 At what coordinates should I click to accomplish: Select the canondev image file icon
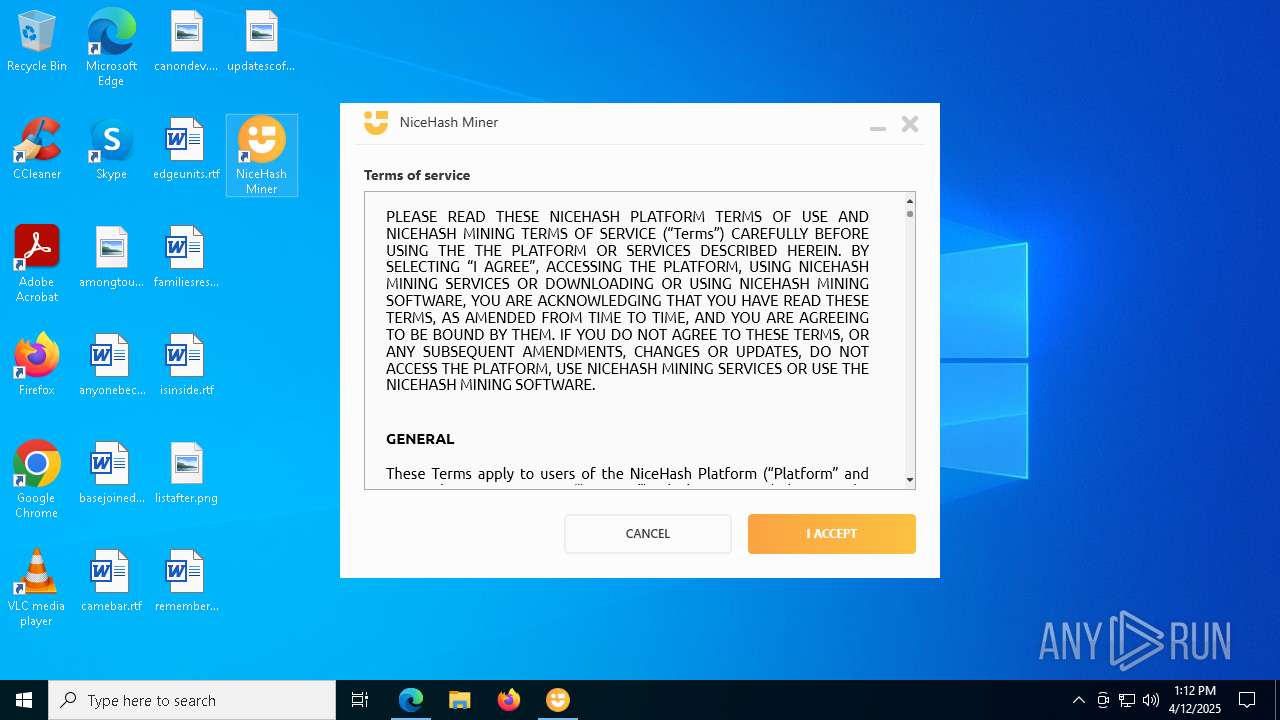click(186, 42)
